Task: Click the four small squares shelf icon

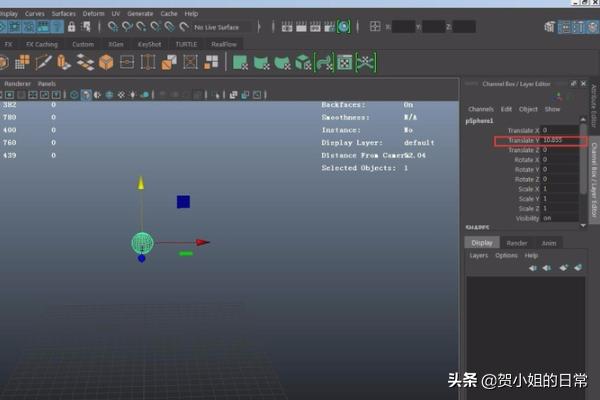Action: (x=211, y=62)
